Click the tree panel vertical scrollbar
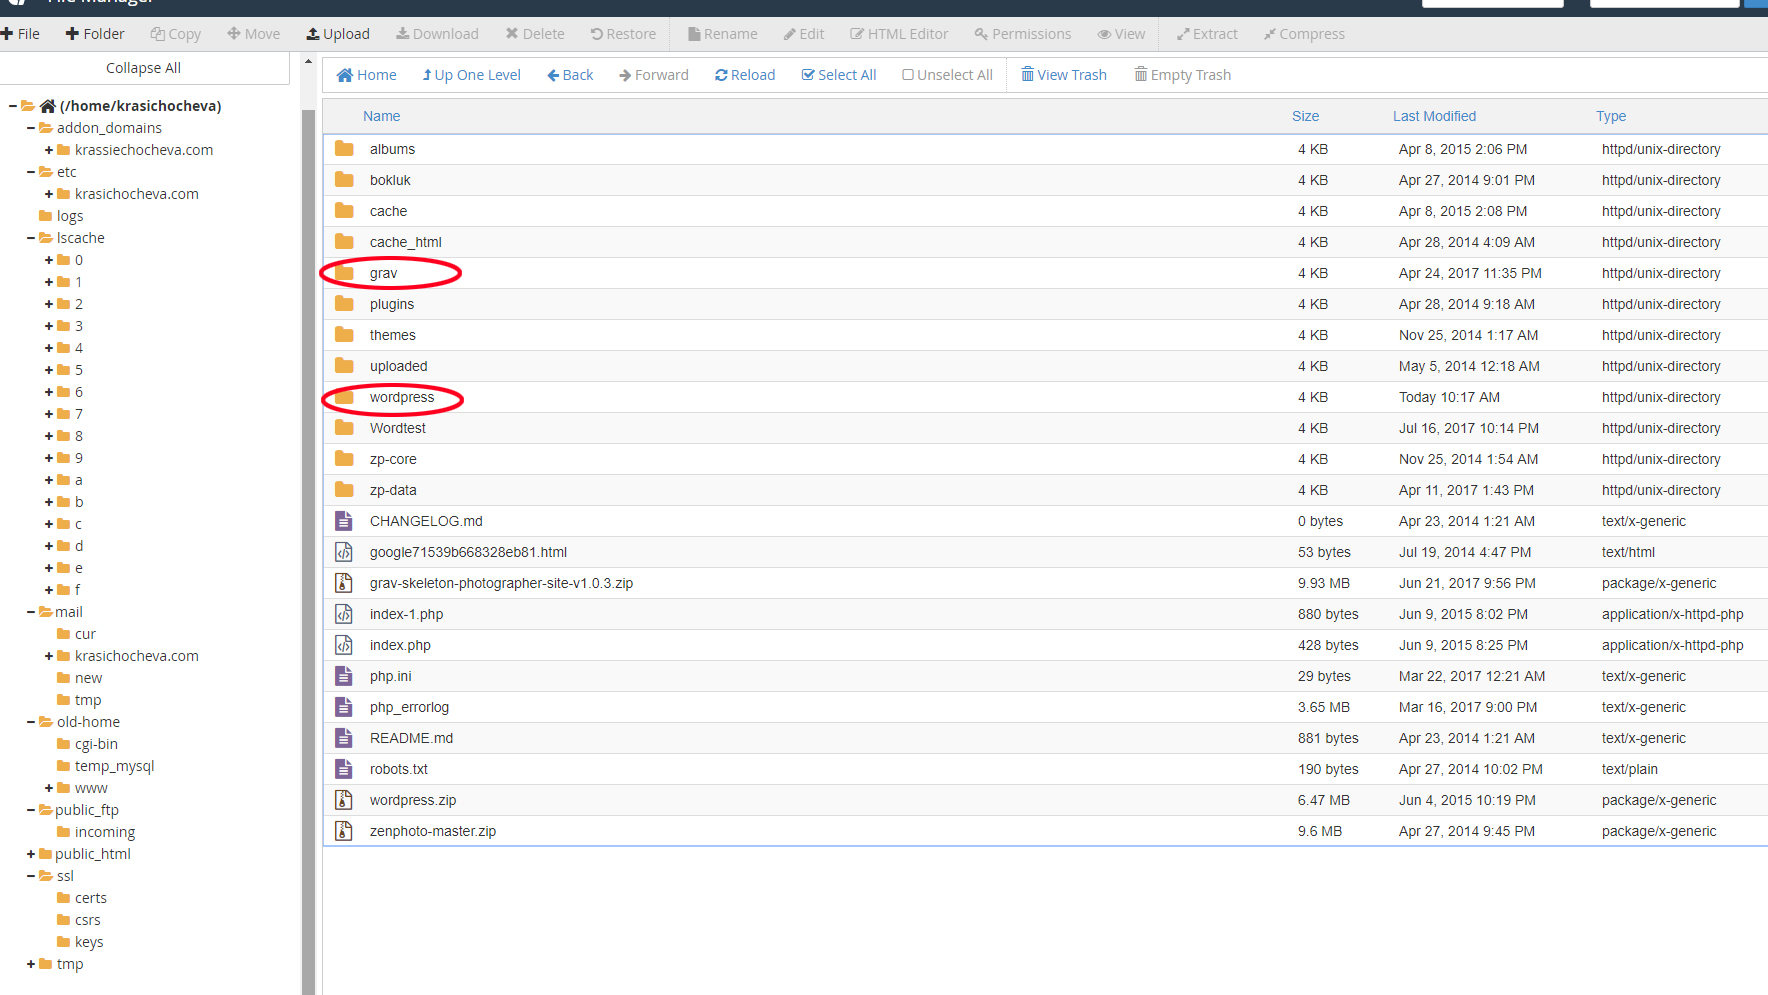Screen dimensions: 1768x995 [x=308, y=550]
